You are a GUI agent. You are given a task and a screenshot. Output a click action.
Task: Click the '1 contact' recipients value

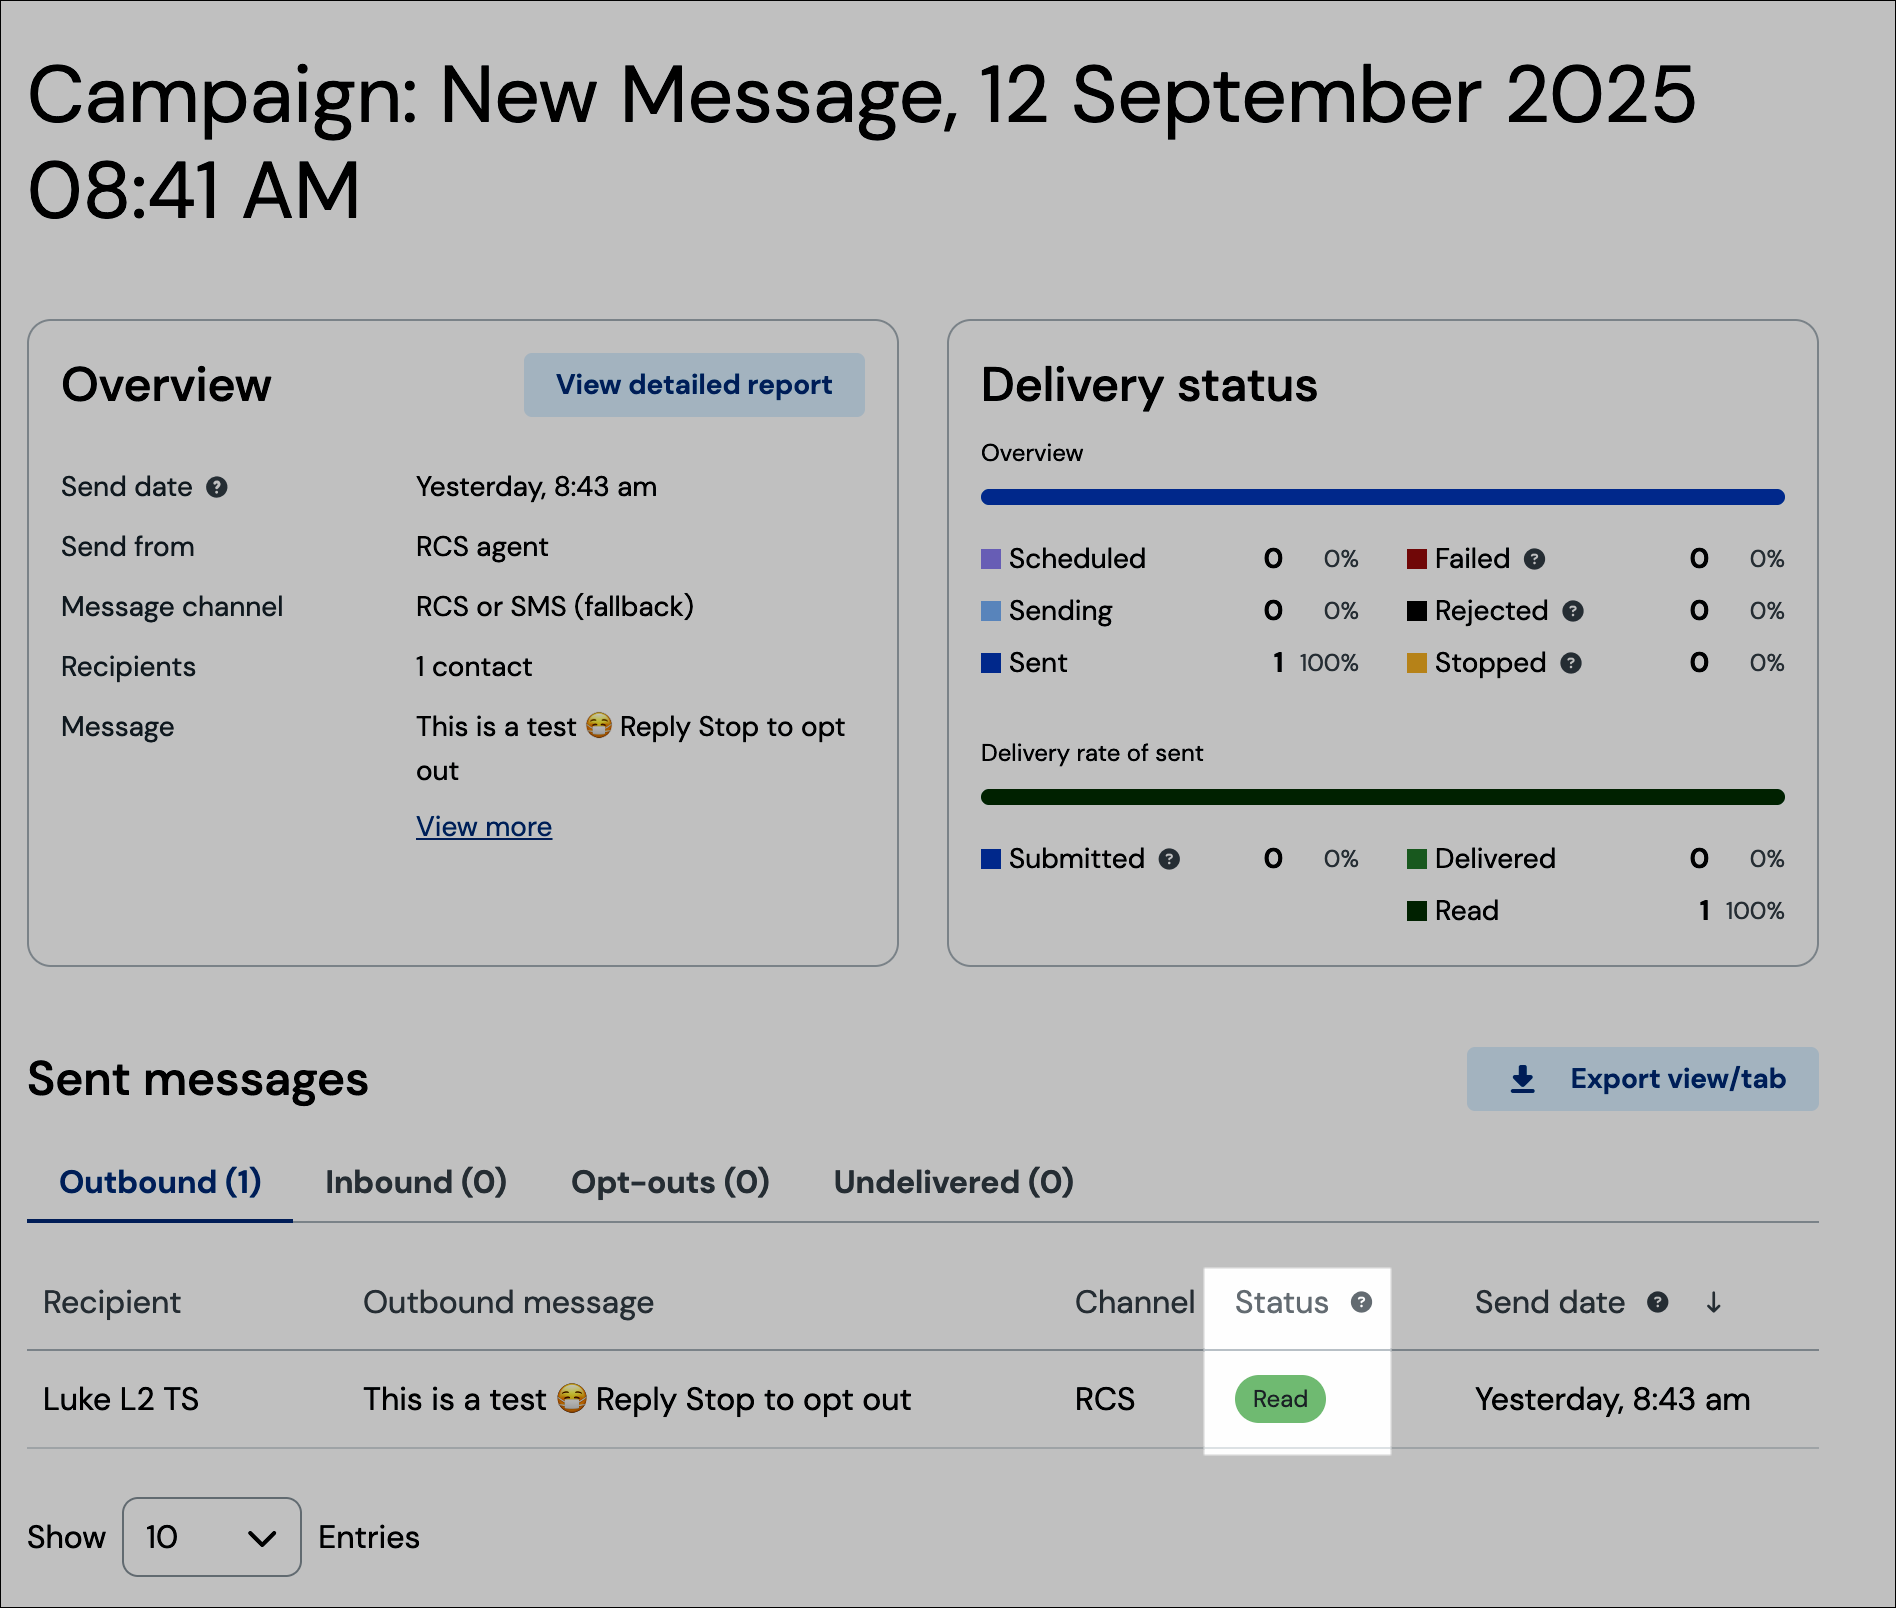click(474, 667)
